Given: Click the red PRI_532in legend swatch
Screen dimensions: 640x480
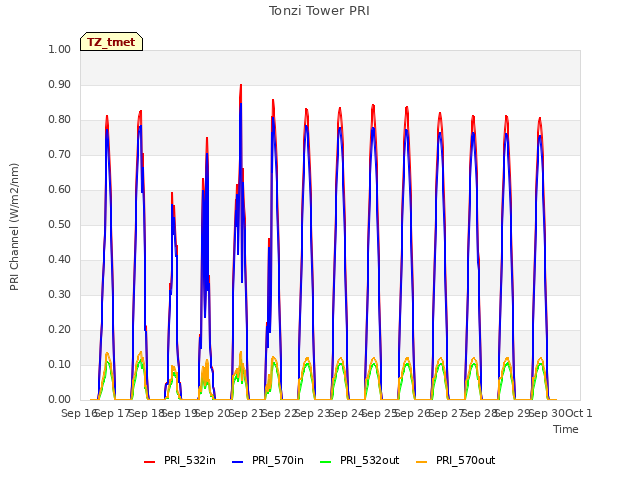Looking at the screenshot, I should [149, 462].
